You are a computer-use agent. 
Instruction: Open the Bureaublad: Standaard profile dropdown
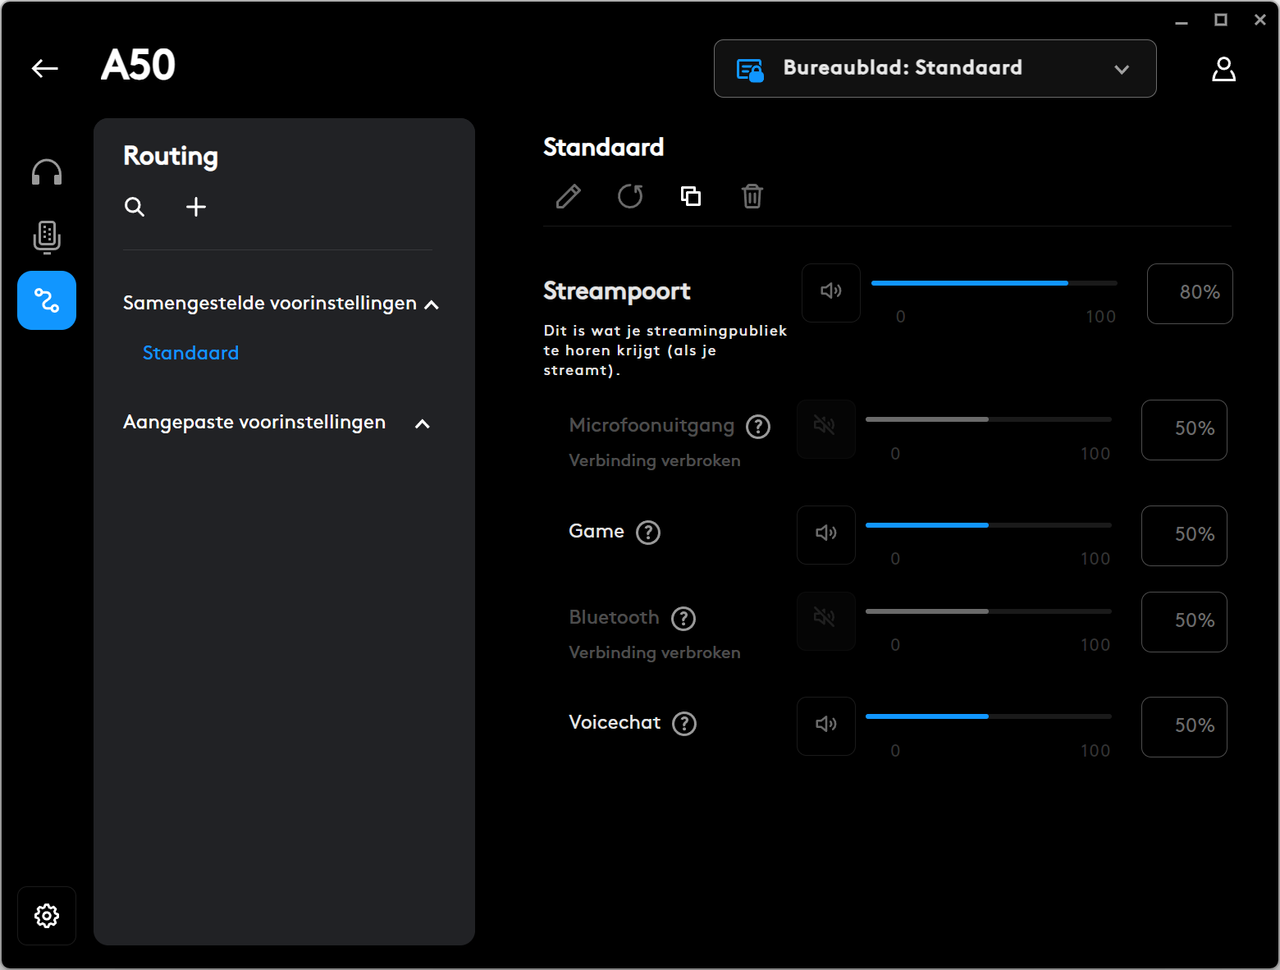(935, 69)
